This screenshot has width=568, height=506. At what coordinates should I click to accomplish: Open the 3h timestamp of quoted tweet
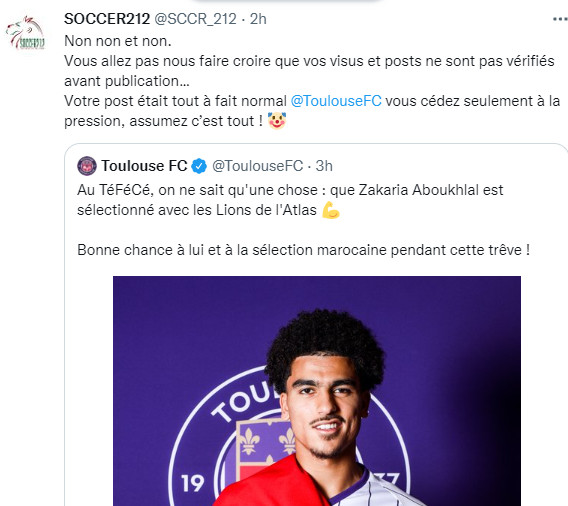point(324,166)
